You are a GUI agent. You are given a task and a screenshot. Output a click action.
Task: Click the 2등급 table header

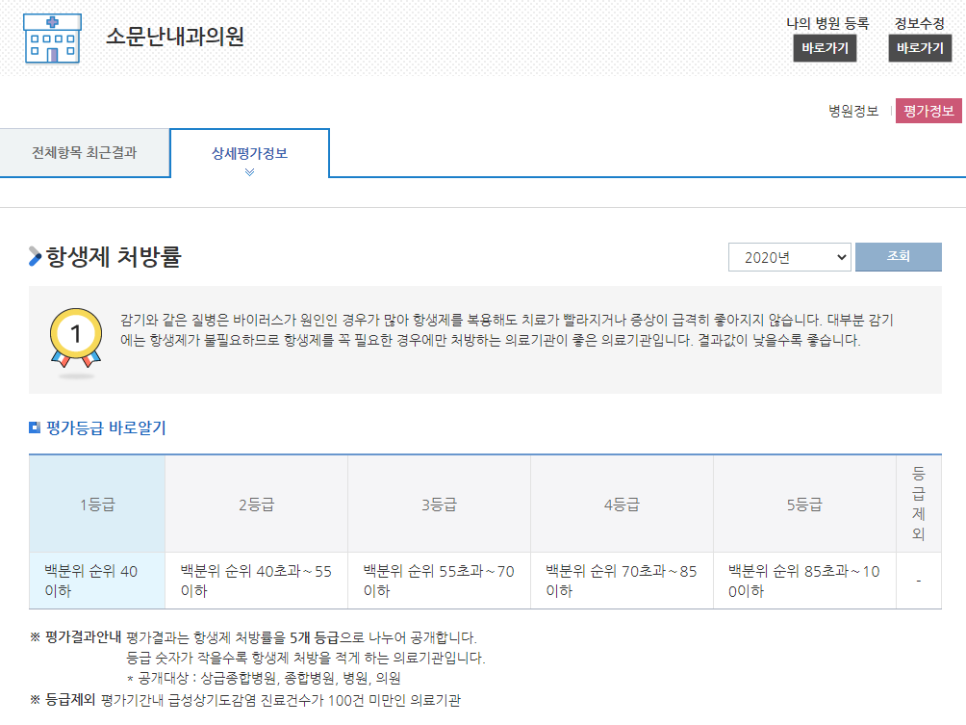[256, 504]
